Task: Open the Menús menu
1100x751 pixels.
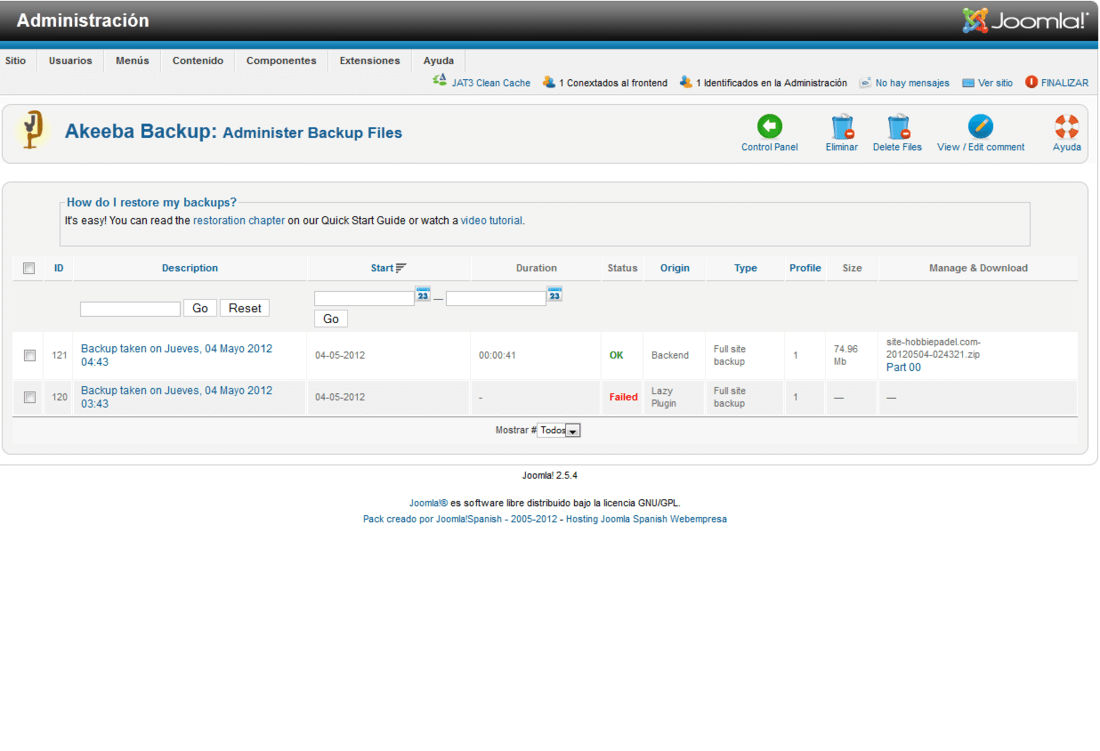Action: pyautogui.click(x=133, y=61)
